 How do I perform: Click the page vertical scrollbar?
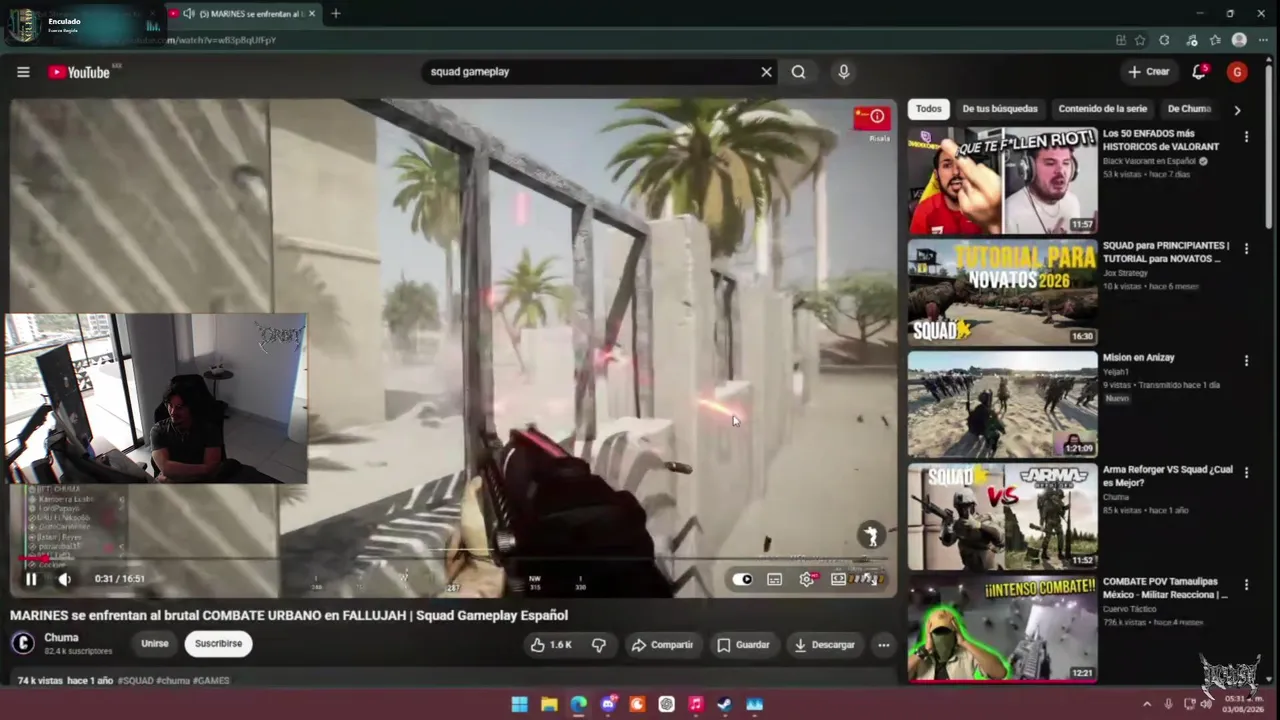pos(1270,145)
